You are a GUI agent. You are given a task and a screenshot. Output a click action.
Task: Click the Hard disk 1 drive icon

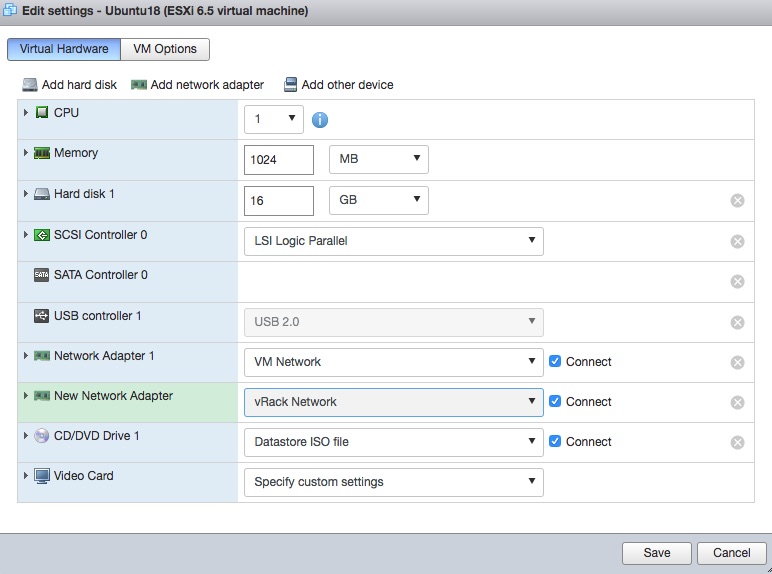coord(42,194)
